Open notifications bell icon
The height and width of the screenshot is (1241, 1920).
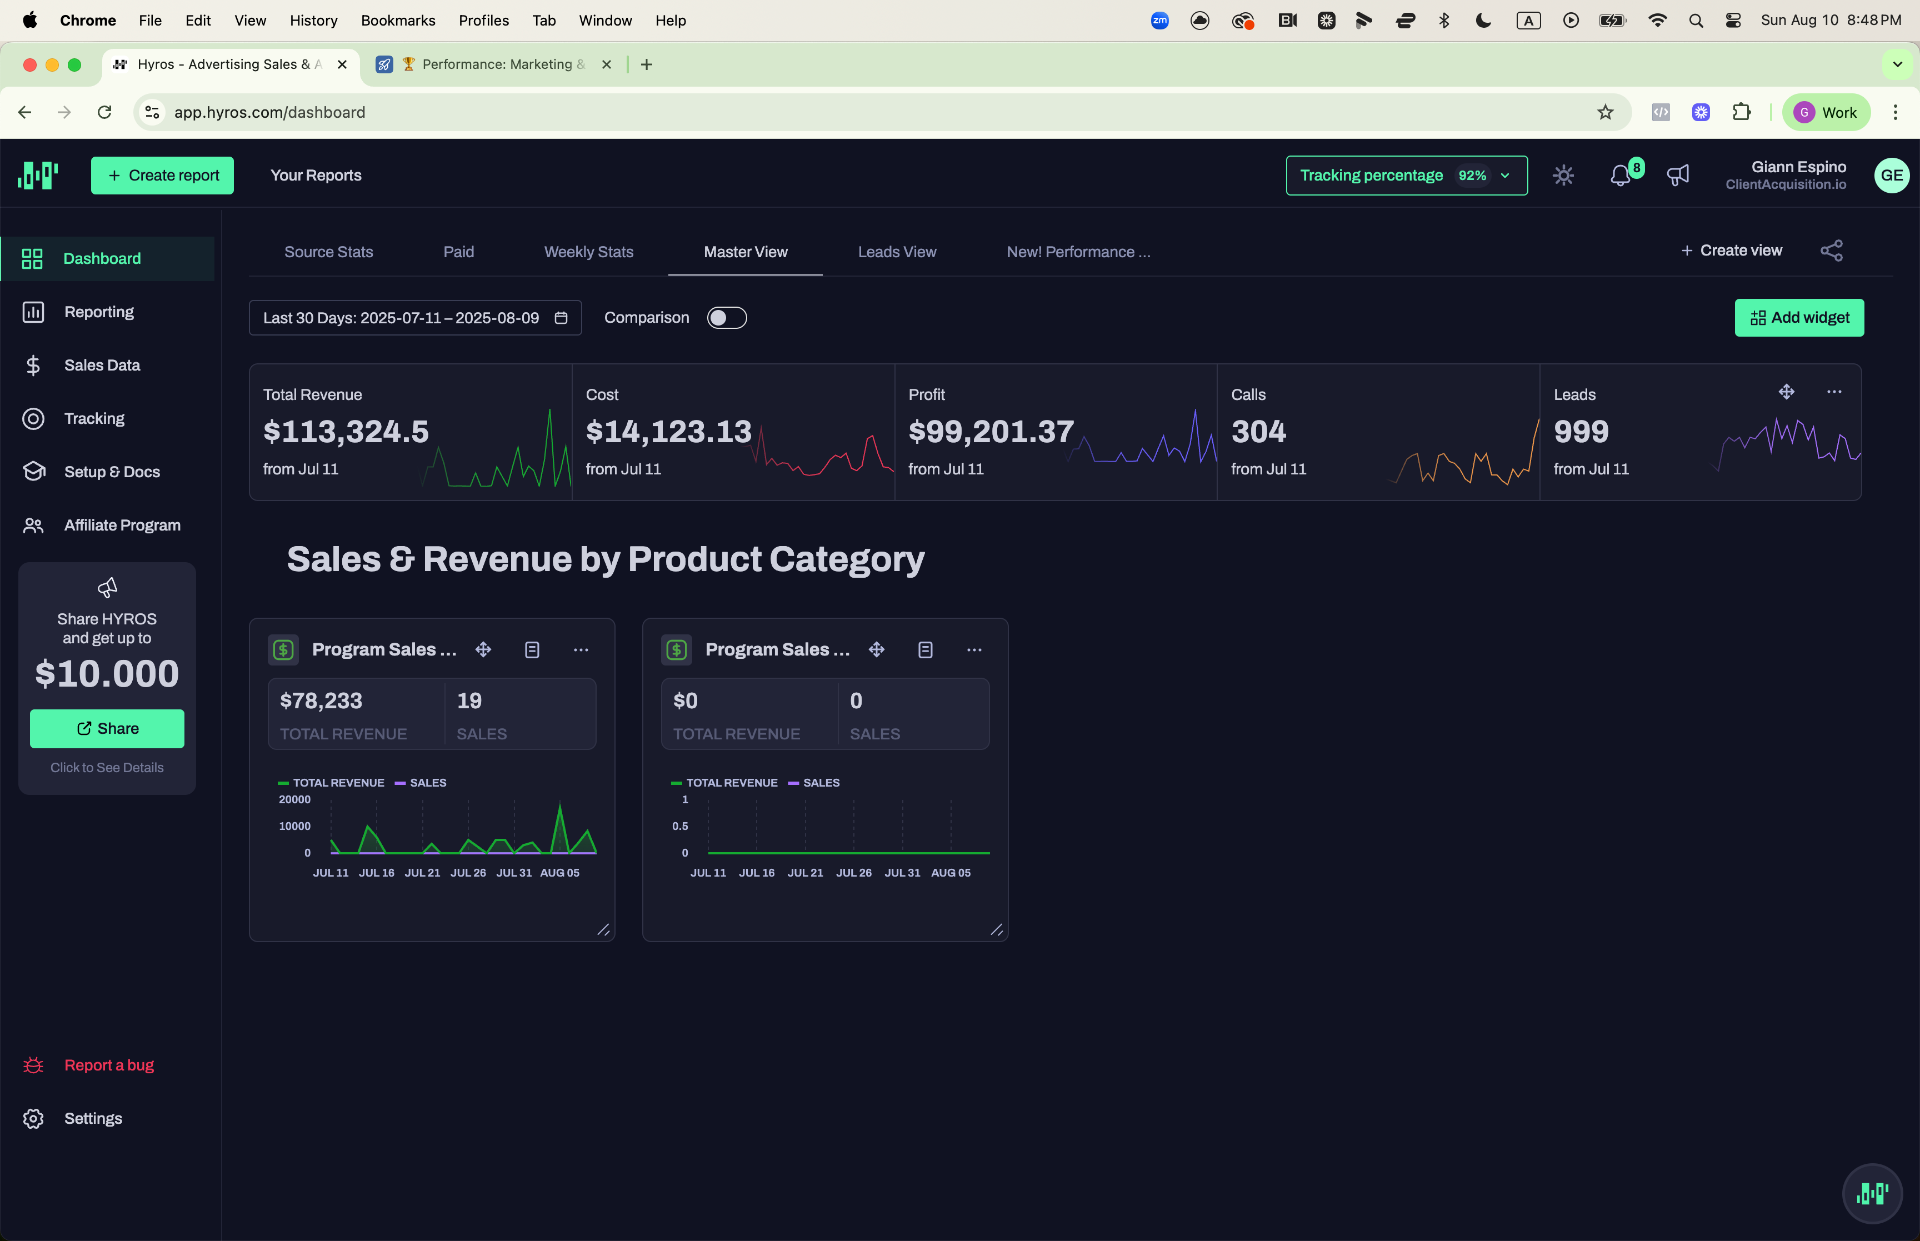[x=1620, y=175]
